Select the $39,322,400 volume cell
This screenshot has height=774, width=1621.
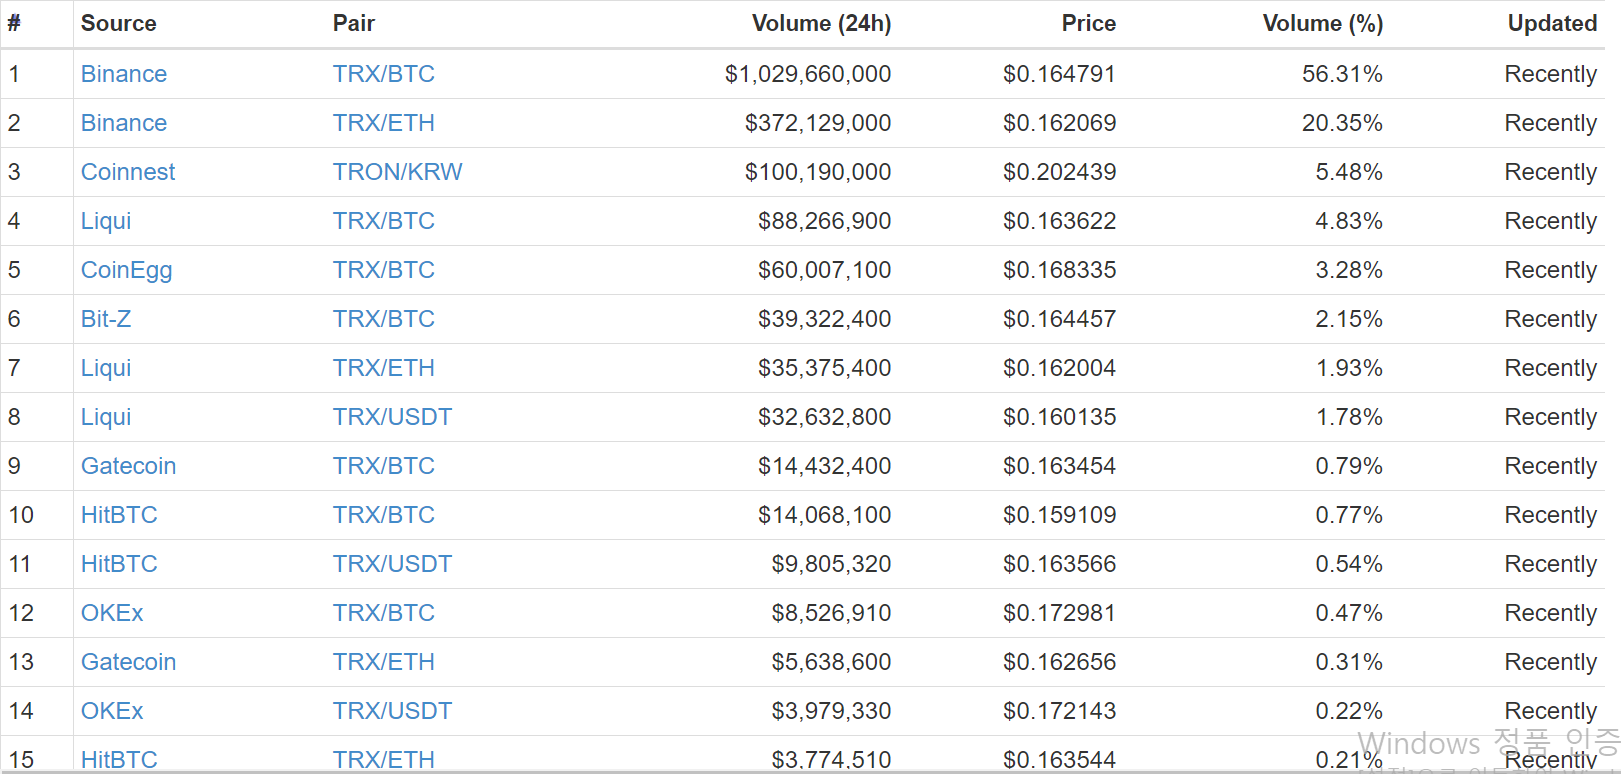825,319
